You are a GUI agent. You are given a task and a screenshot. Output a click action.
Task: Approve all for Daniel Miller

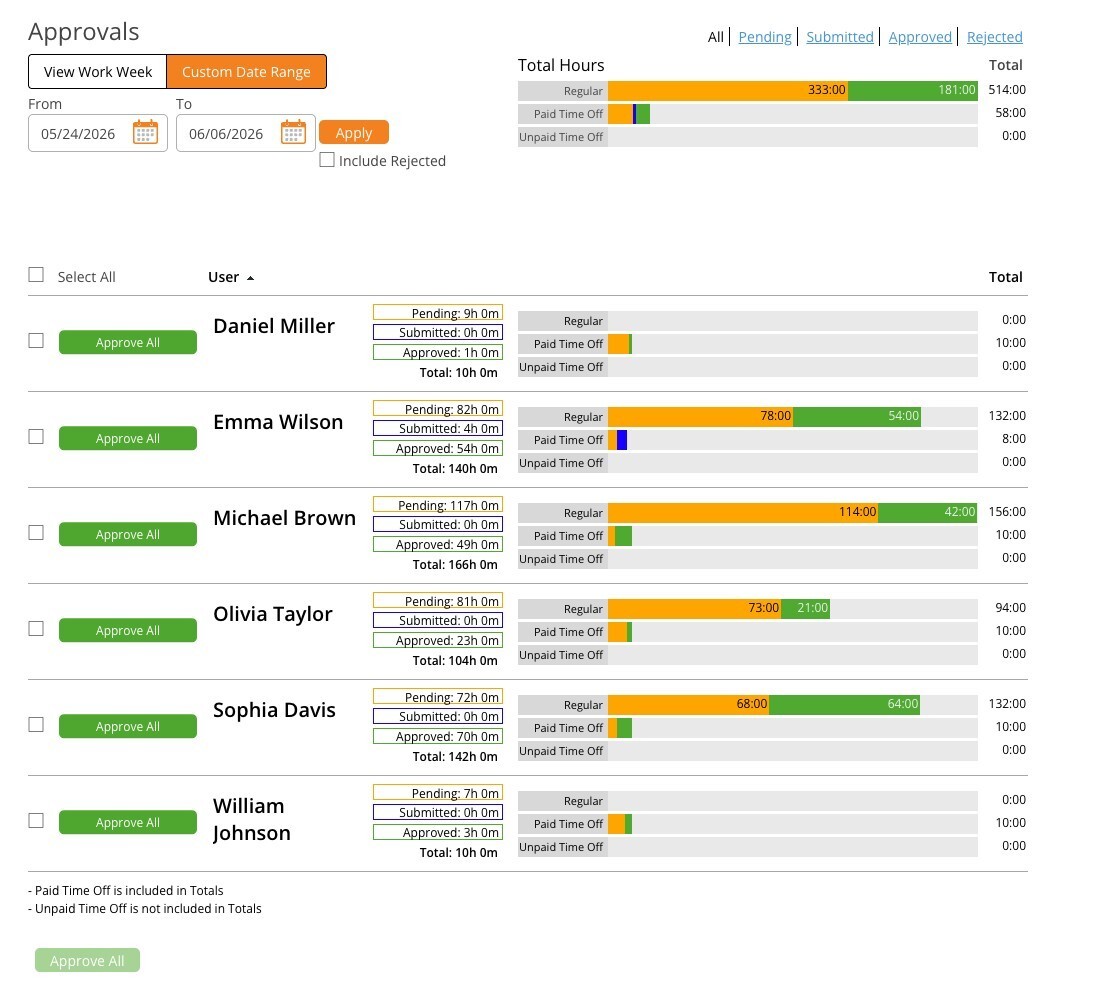click(x=128, y=343)
